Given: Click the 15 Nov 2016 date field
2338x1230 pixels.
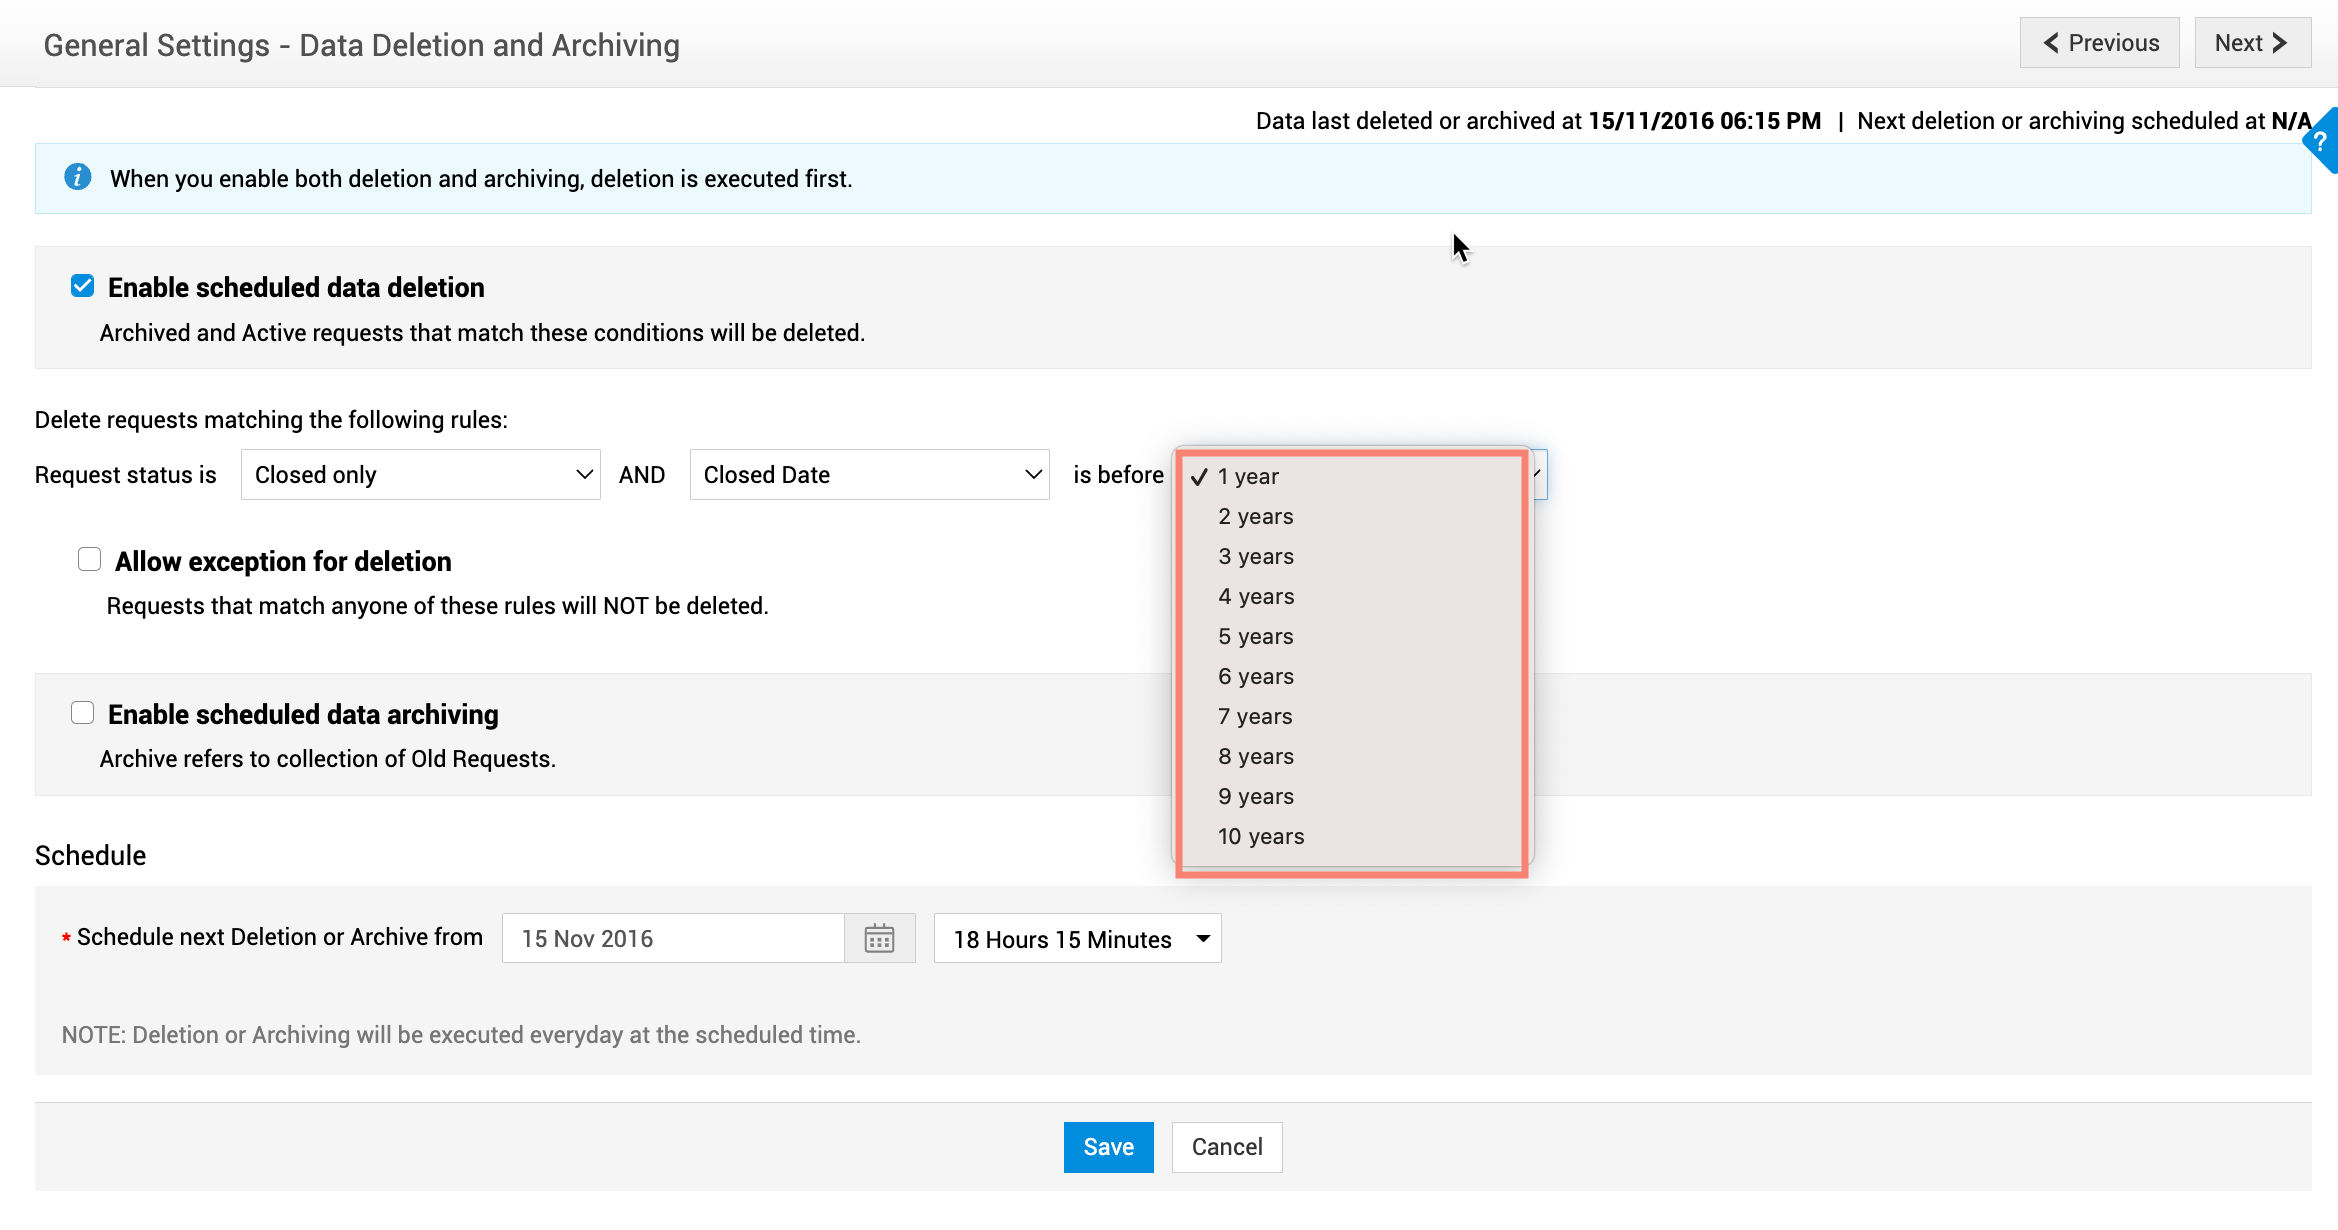Looking at the screenshot, I should click(673, 938).
